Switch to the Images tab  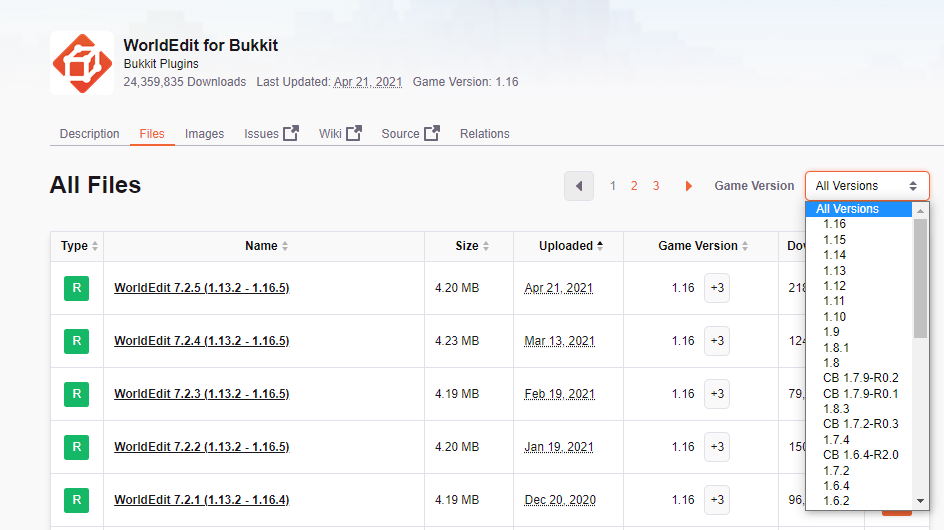coord(205,134)
